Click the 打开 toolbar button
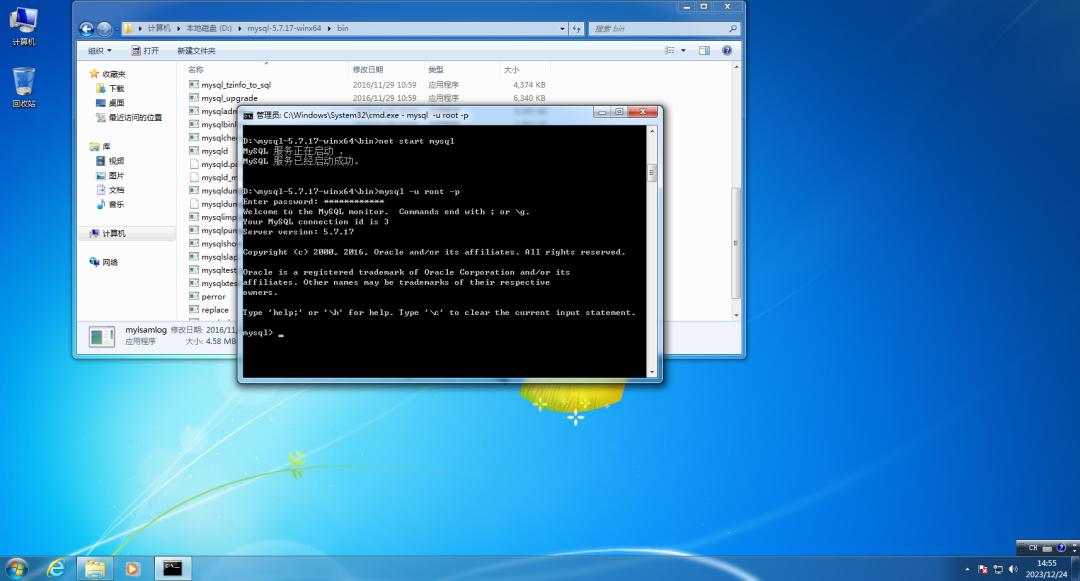 tap(145, 51)
